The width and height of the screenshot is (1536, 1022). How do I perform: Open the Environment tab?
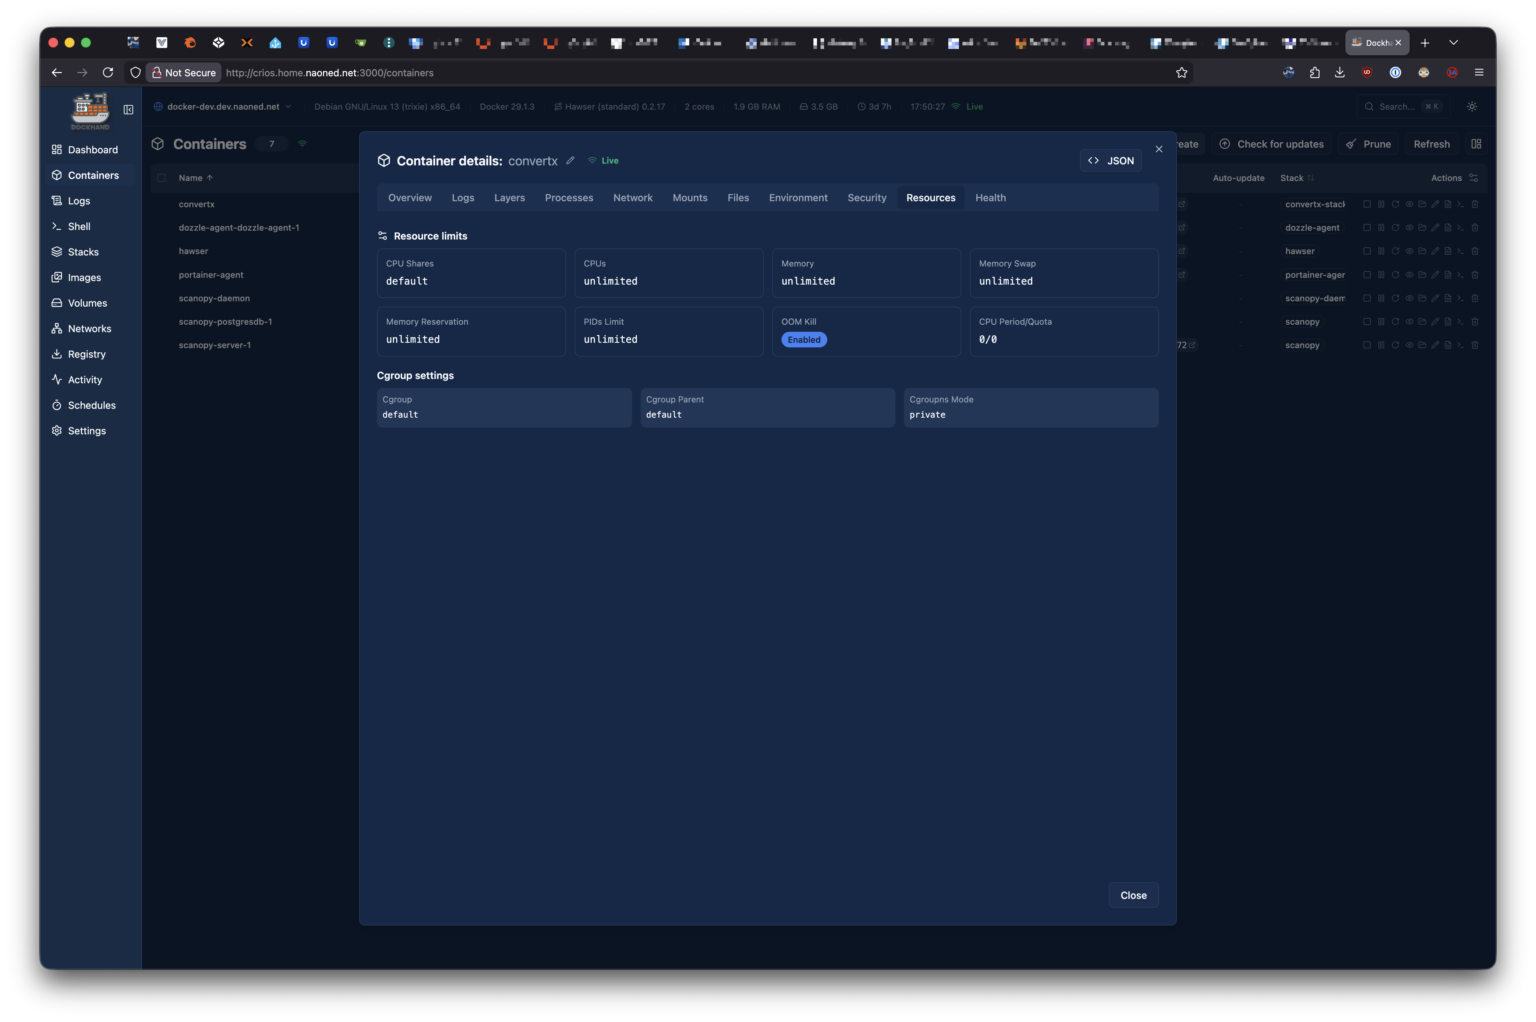[797, 198]
